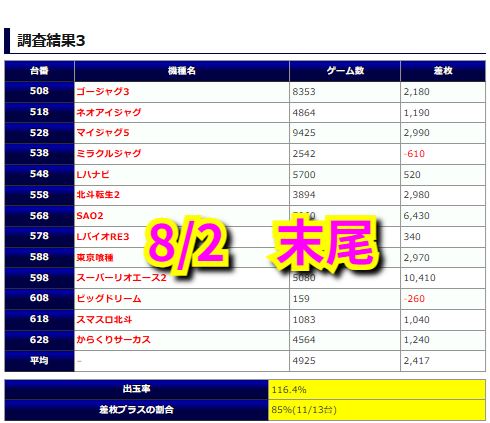Select machine number 528 cell
Viewport: 490px width, 423px height.
point(39,133)
